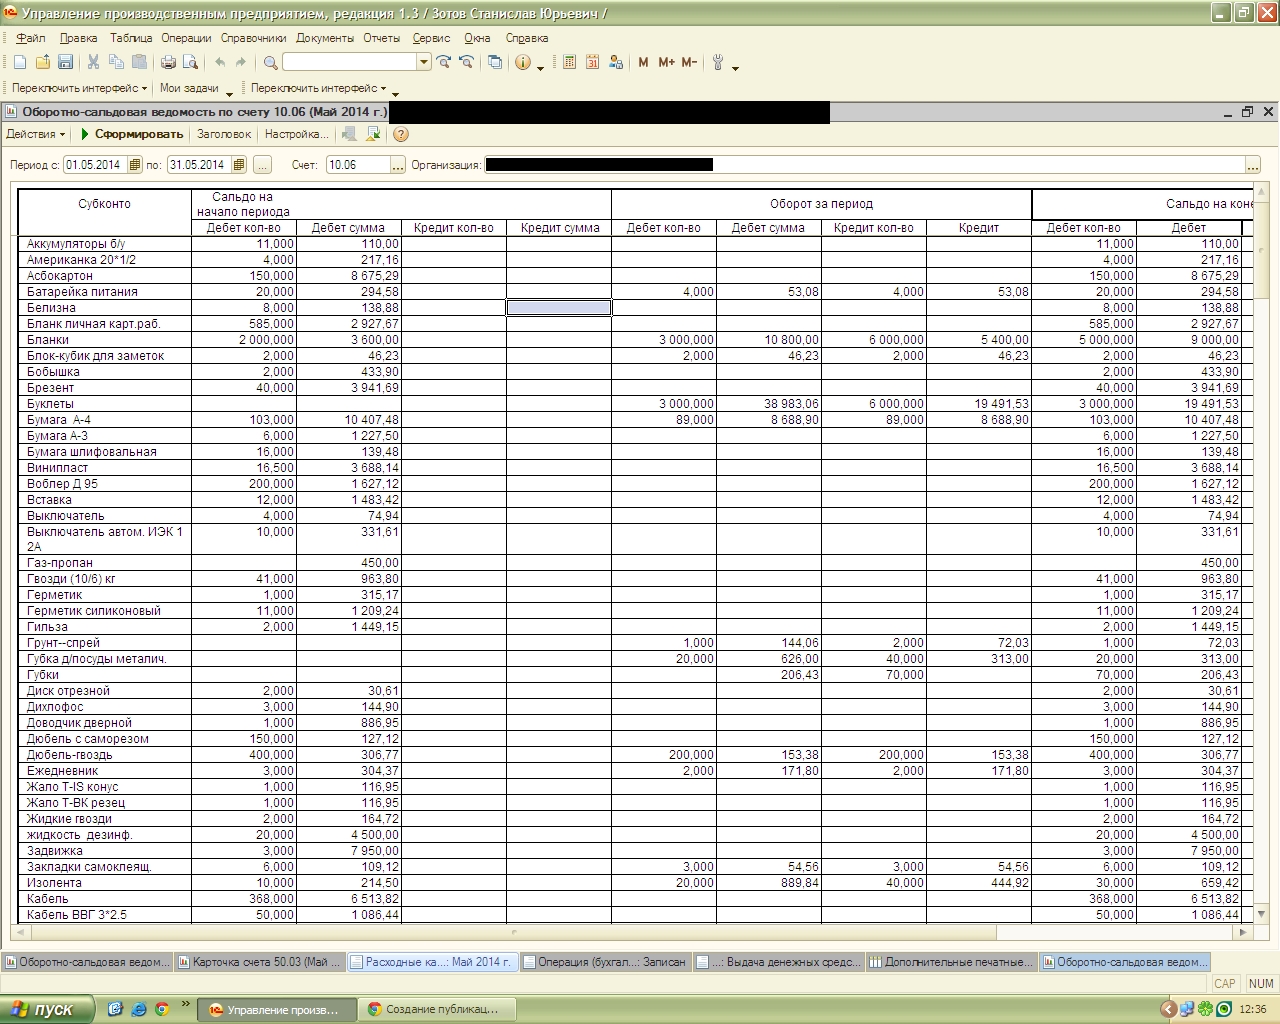The height and width of the screenshot is (1024, 1280).
Task: Open the Справочники menu
Action: (253, 38)
